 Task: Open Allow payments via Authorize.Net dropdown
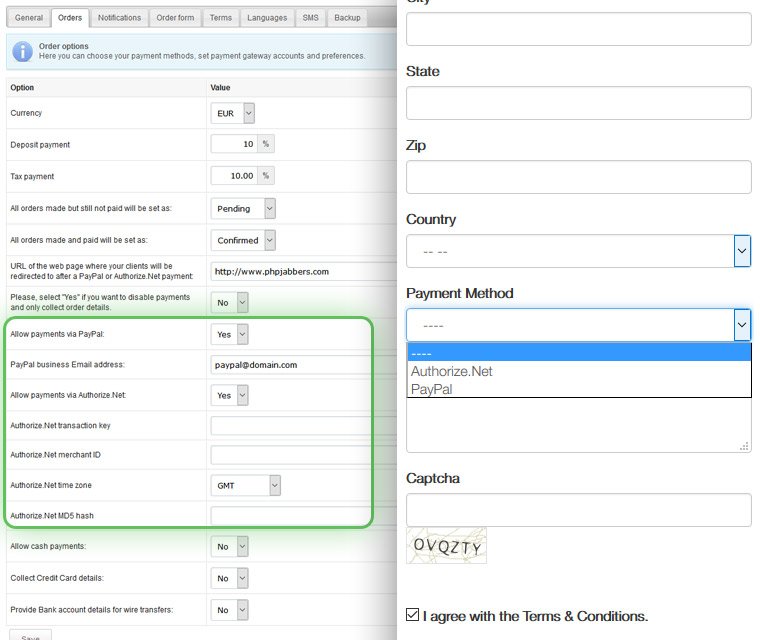[x=229, y=395]
